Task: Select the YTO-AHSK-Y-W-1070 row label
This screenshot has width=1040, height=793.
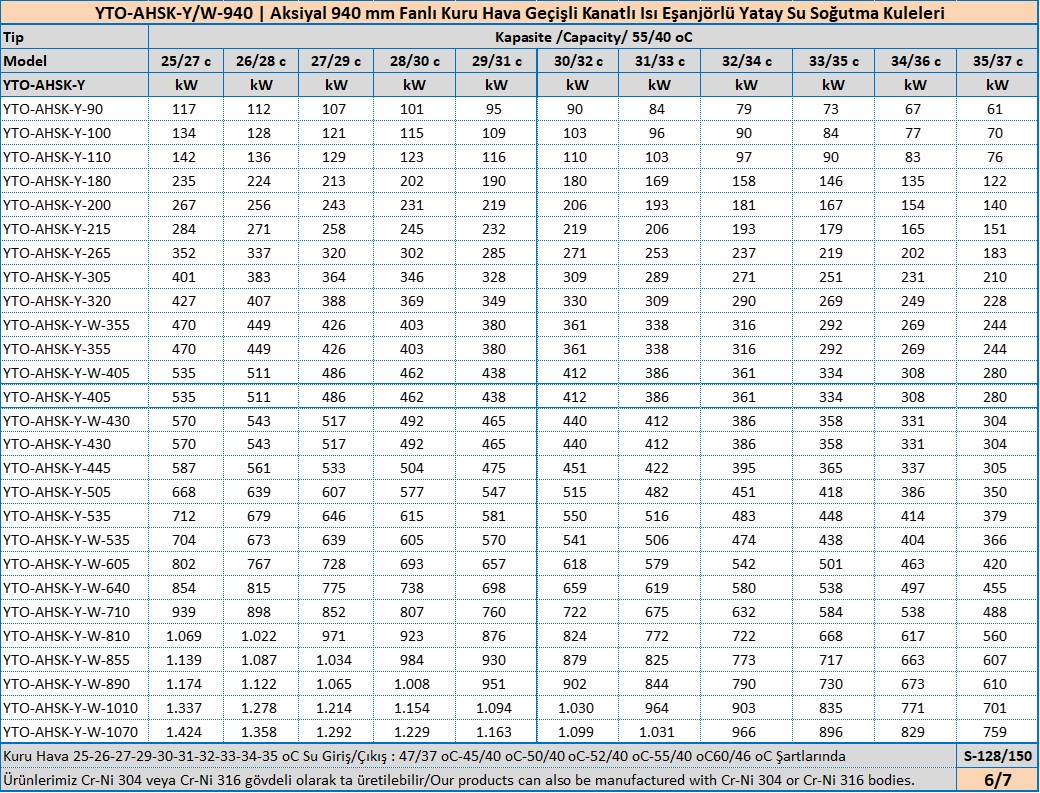Action: click(70, 731)
